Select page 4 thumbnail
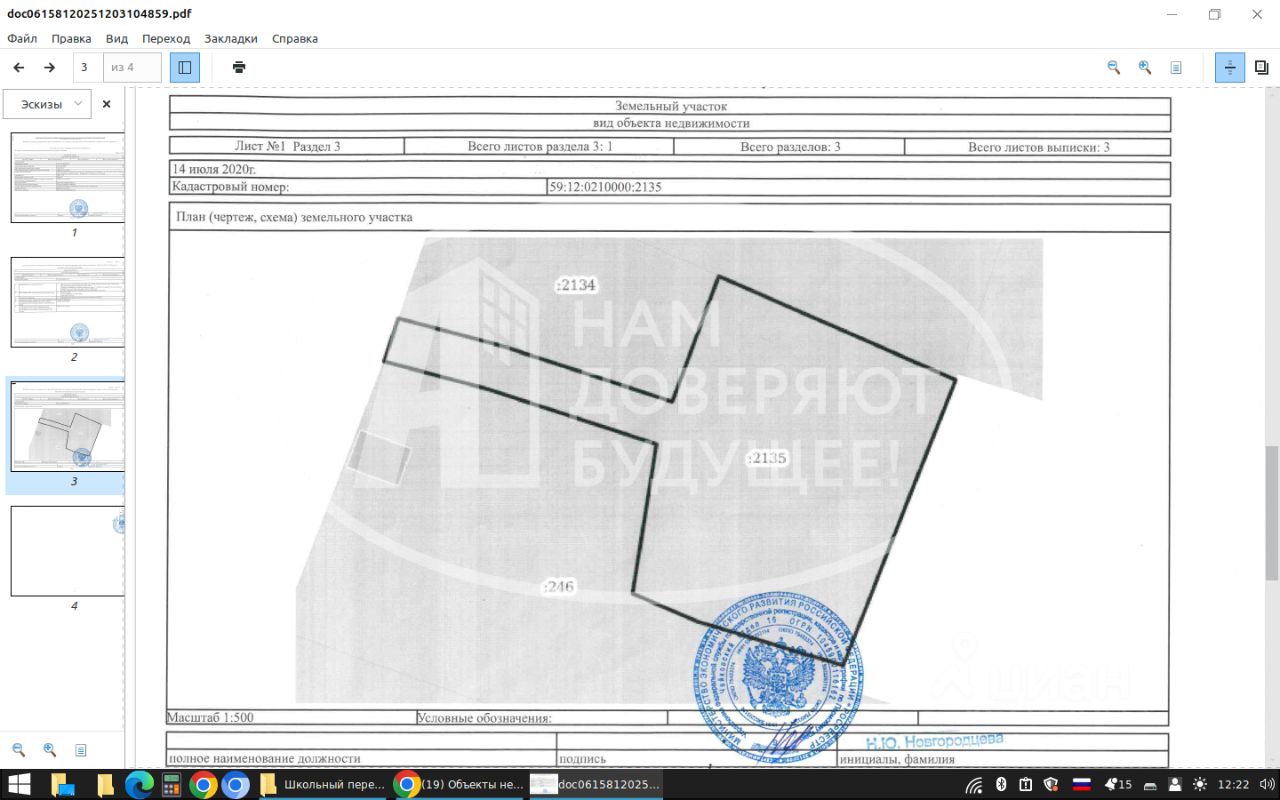Screen dimensions: 1280x800 click(x=68, y=551)
